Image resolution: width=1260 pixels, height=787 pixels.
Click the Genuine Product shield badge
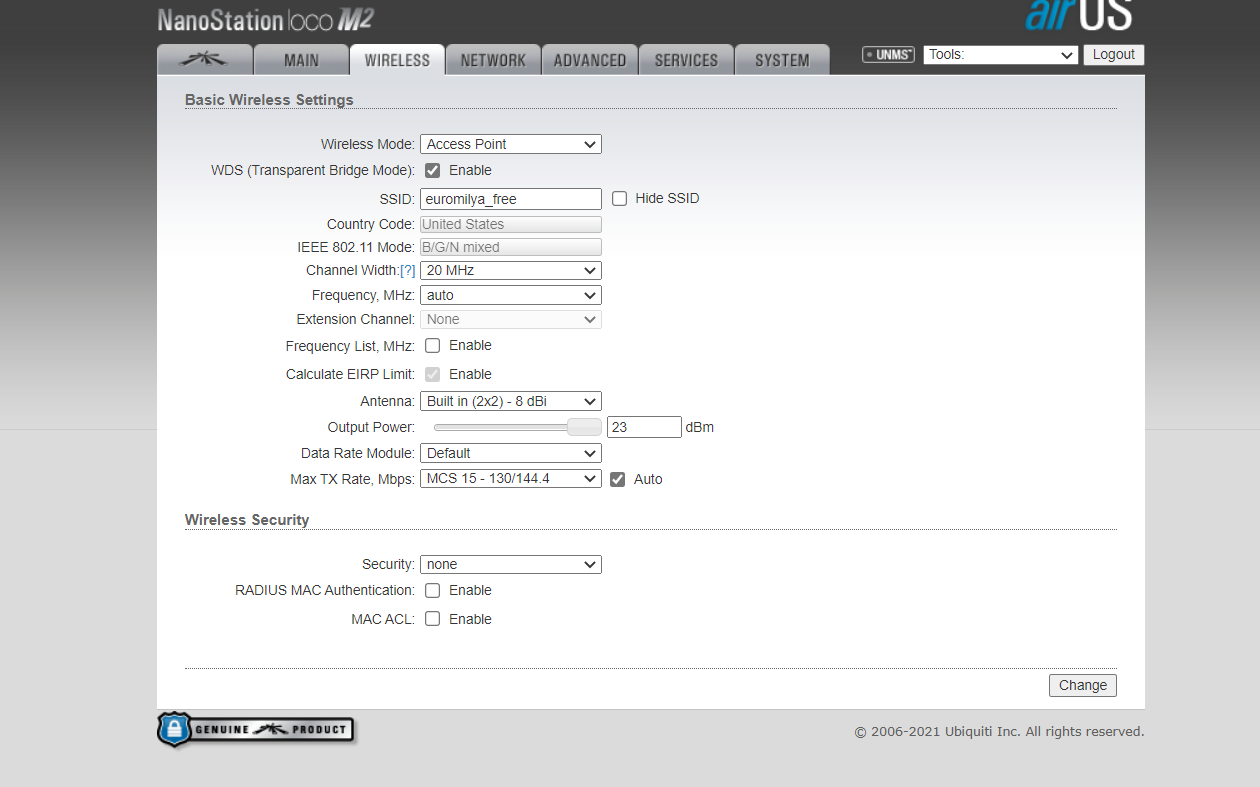pos(256,729)
